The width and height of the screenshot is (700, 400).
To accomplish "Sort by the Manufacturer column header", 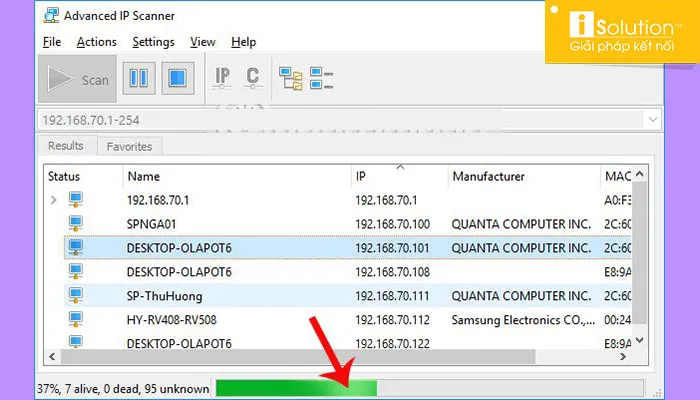I will tap(488, 176).
